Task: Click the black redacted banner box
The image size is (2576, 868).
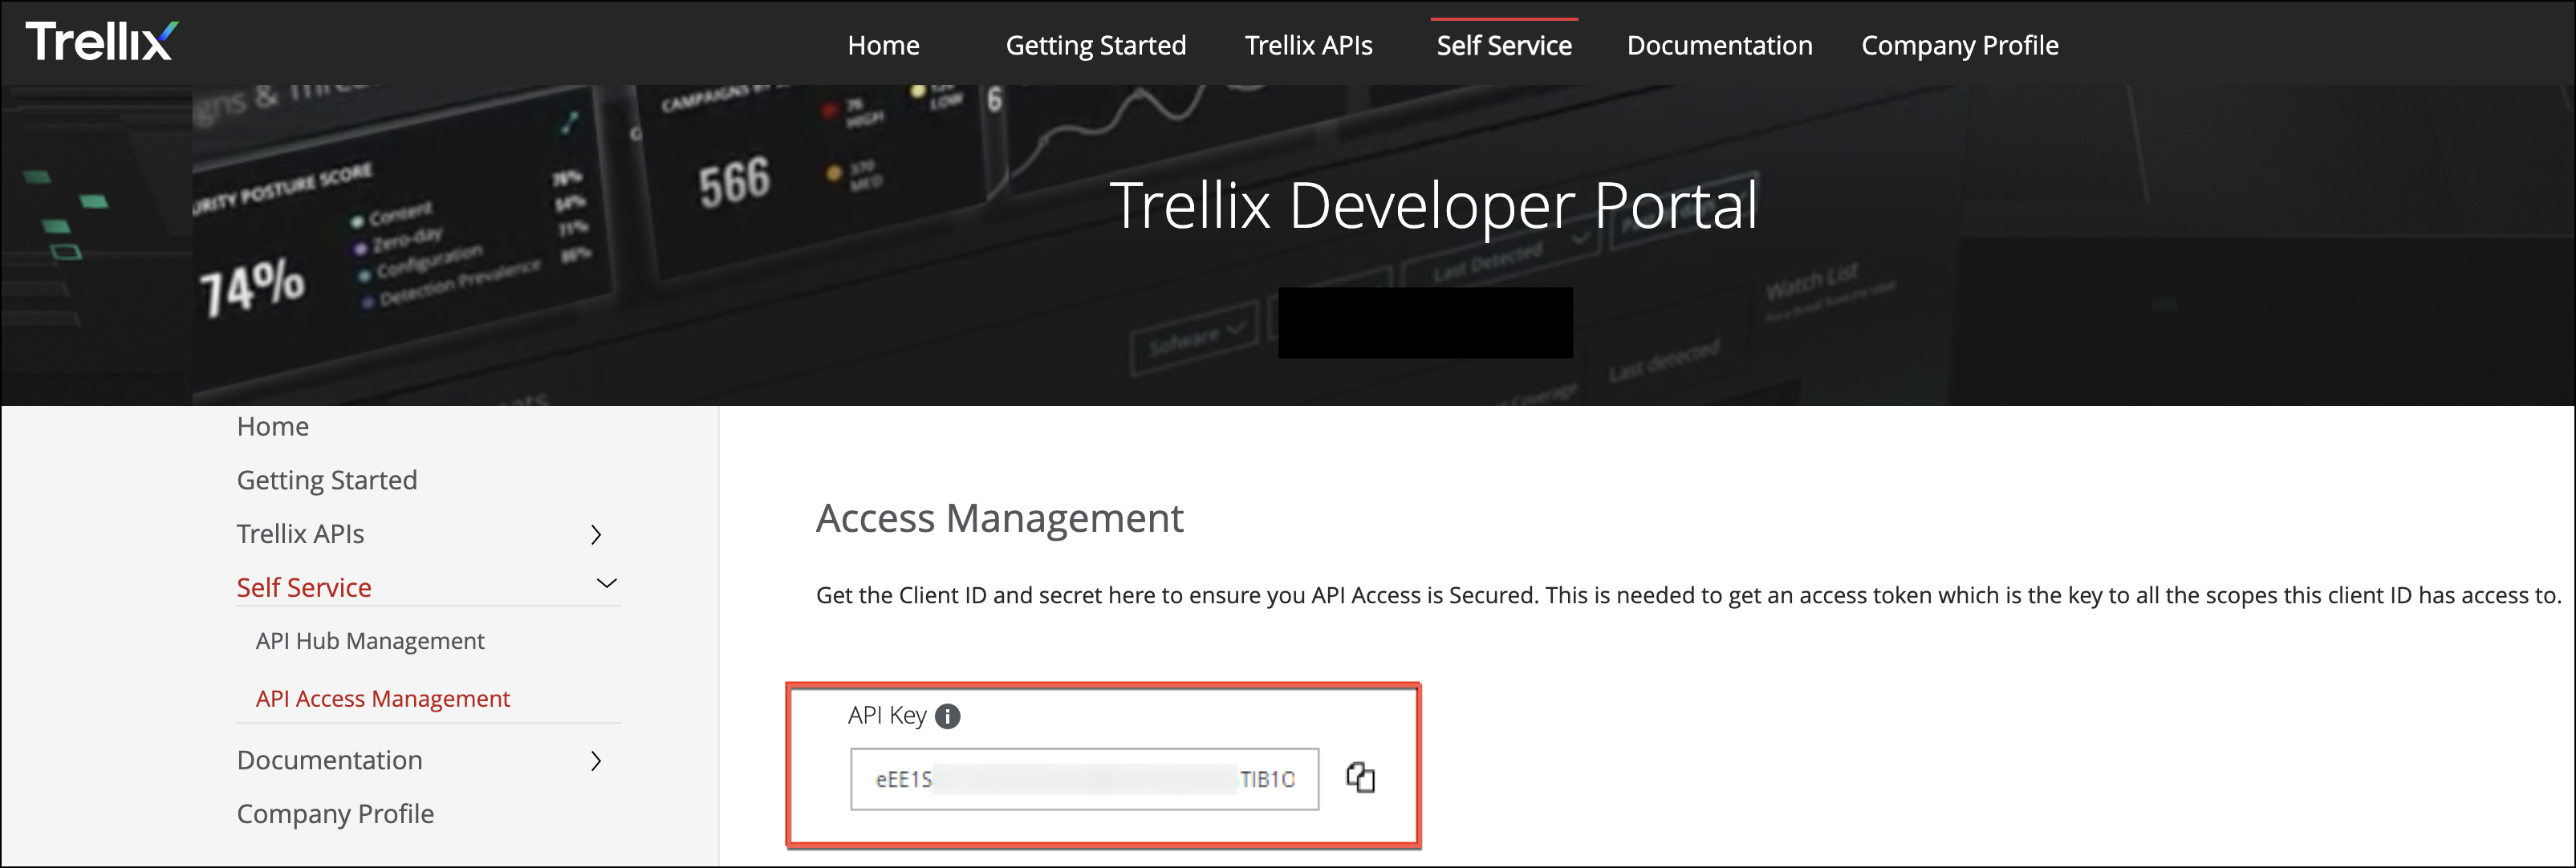Action: 1425,323
